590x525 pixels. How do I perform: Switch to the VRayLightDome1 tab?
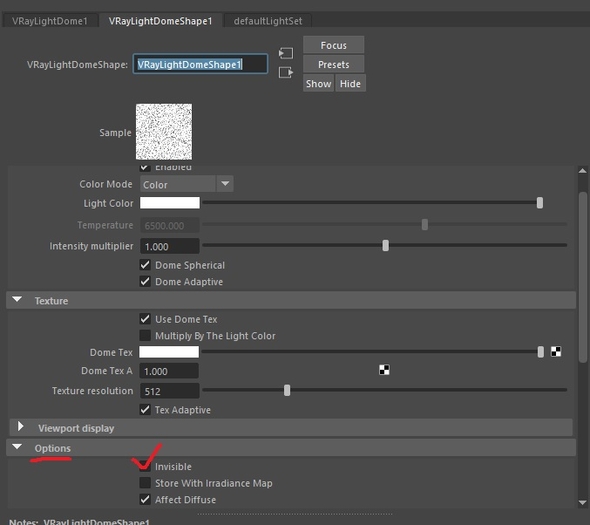pos(50,21)
